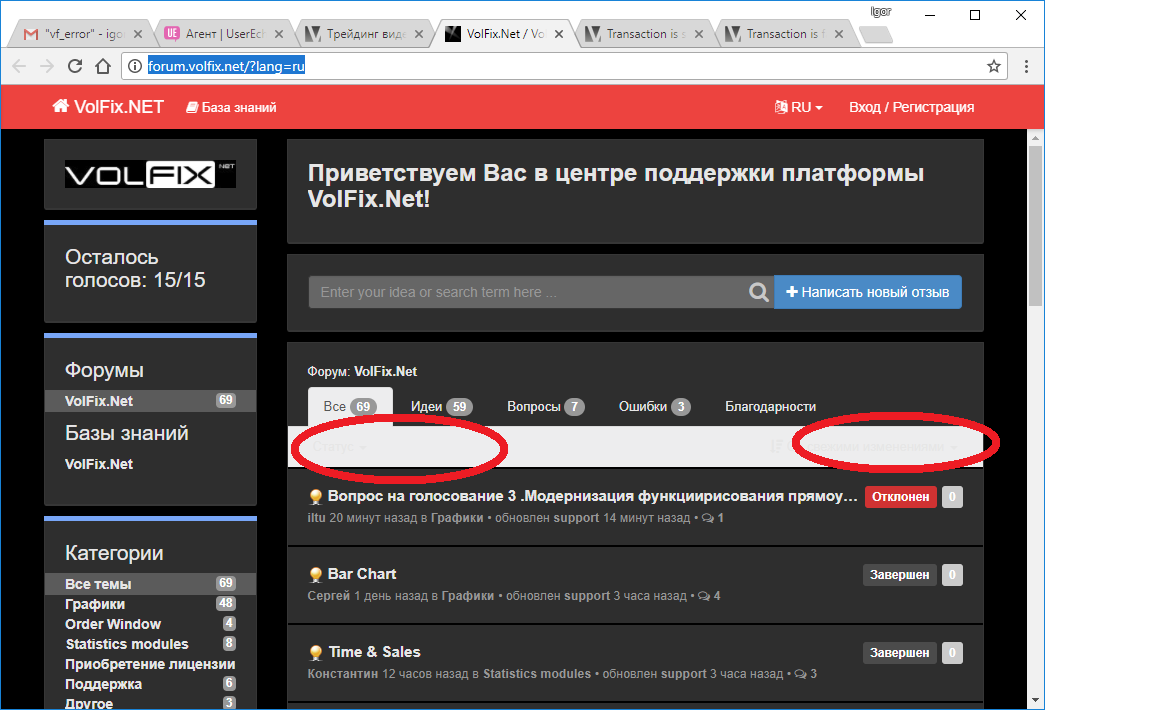
Task: Switch to the Идеи tab
Action: [x=442, y=406]
